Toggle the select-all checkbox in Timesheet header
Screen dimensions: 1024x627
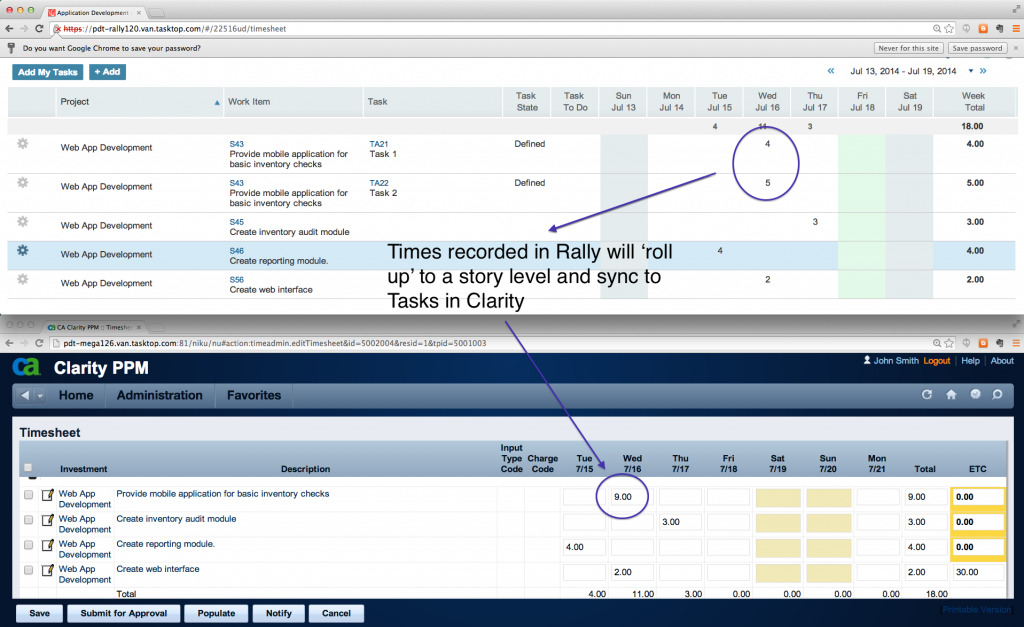click(27, 467)
